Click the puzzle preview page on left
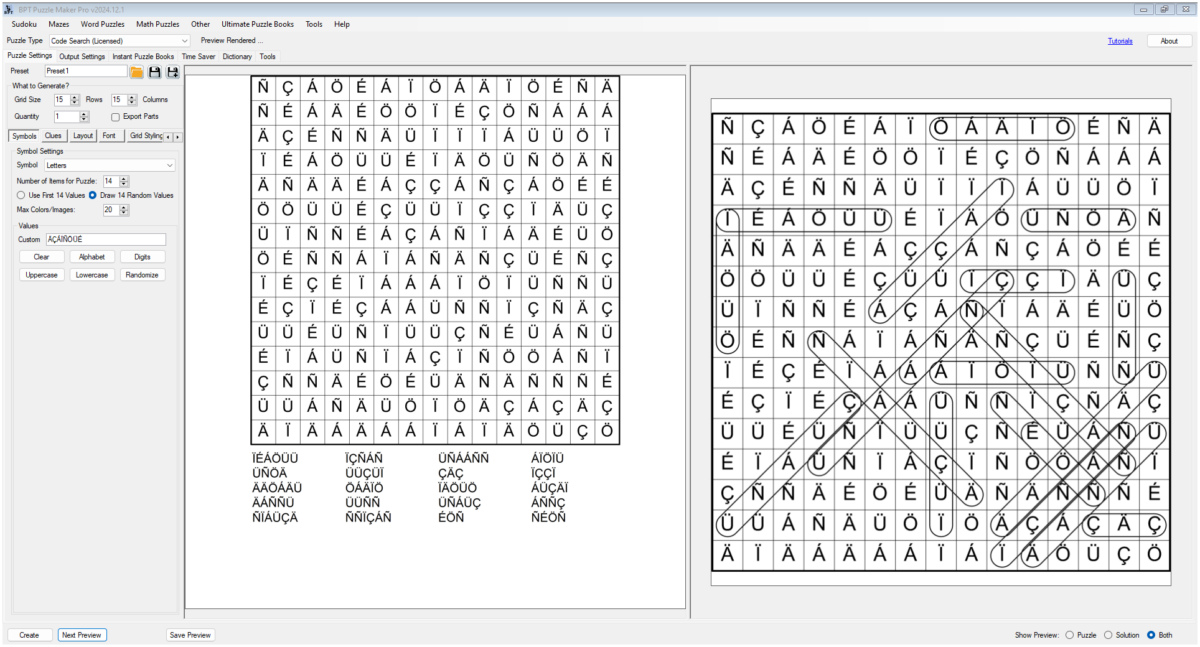Viewport: 1200px width, 647px height. click(x=435, y=340)
